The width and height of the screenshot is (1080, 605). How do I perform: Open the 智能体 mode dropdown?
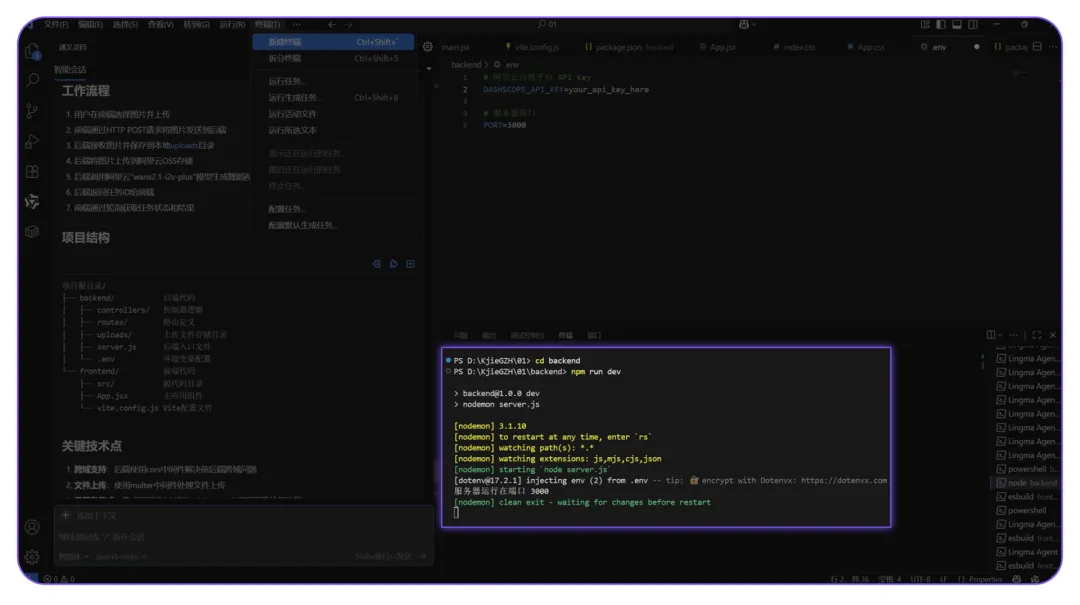click(x=74, y=556)
